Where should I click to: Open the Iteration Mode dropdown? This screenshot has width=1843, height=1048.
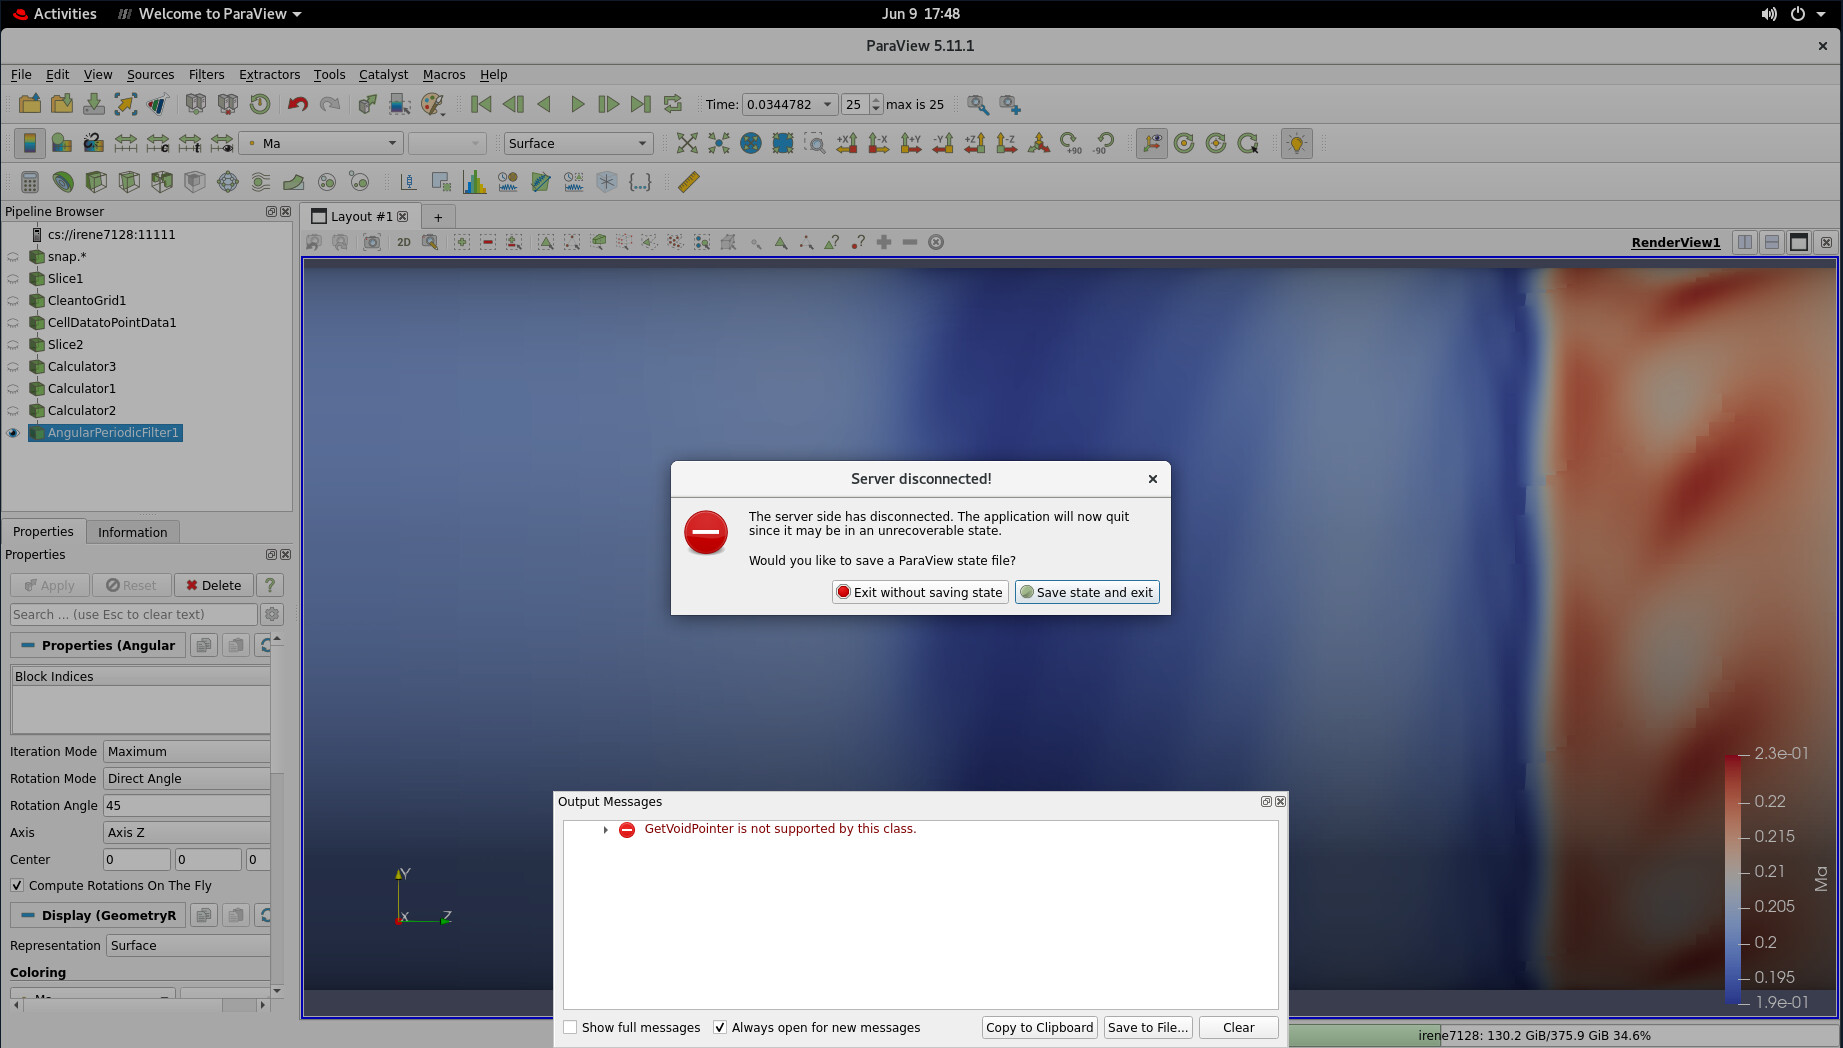tap(187, 752)
